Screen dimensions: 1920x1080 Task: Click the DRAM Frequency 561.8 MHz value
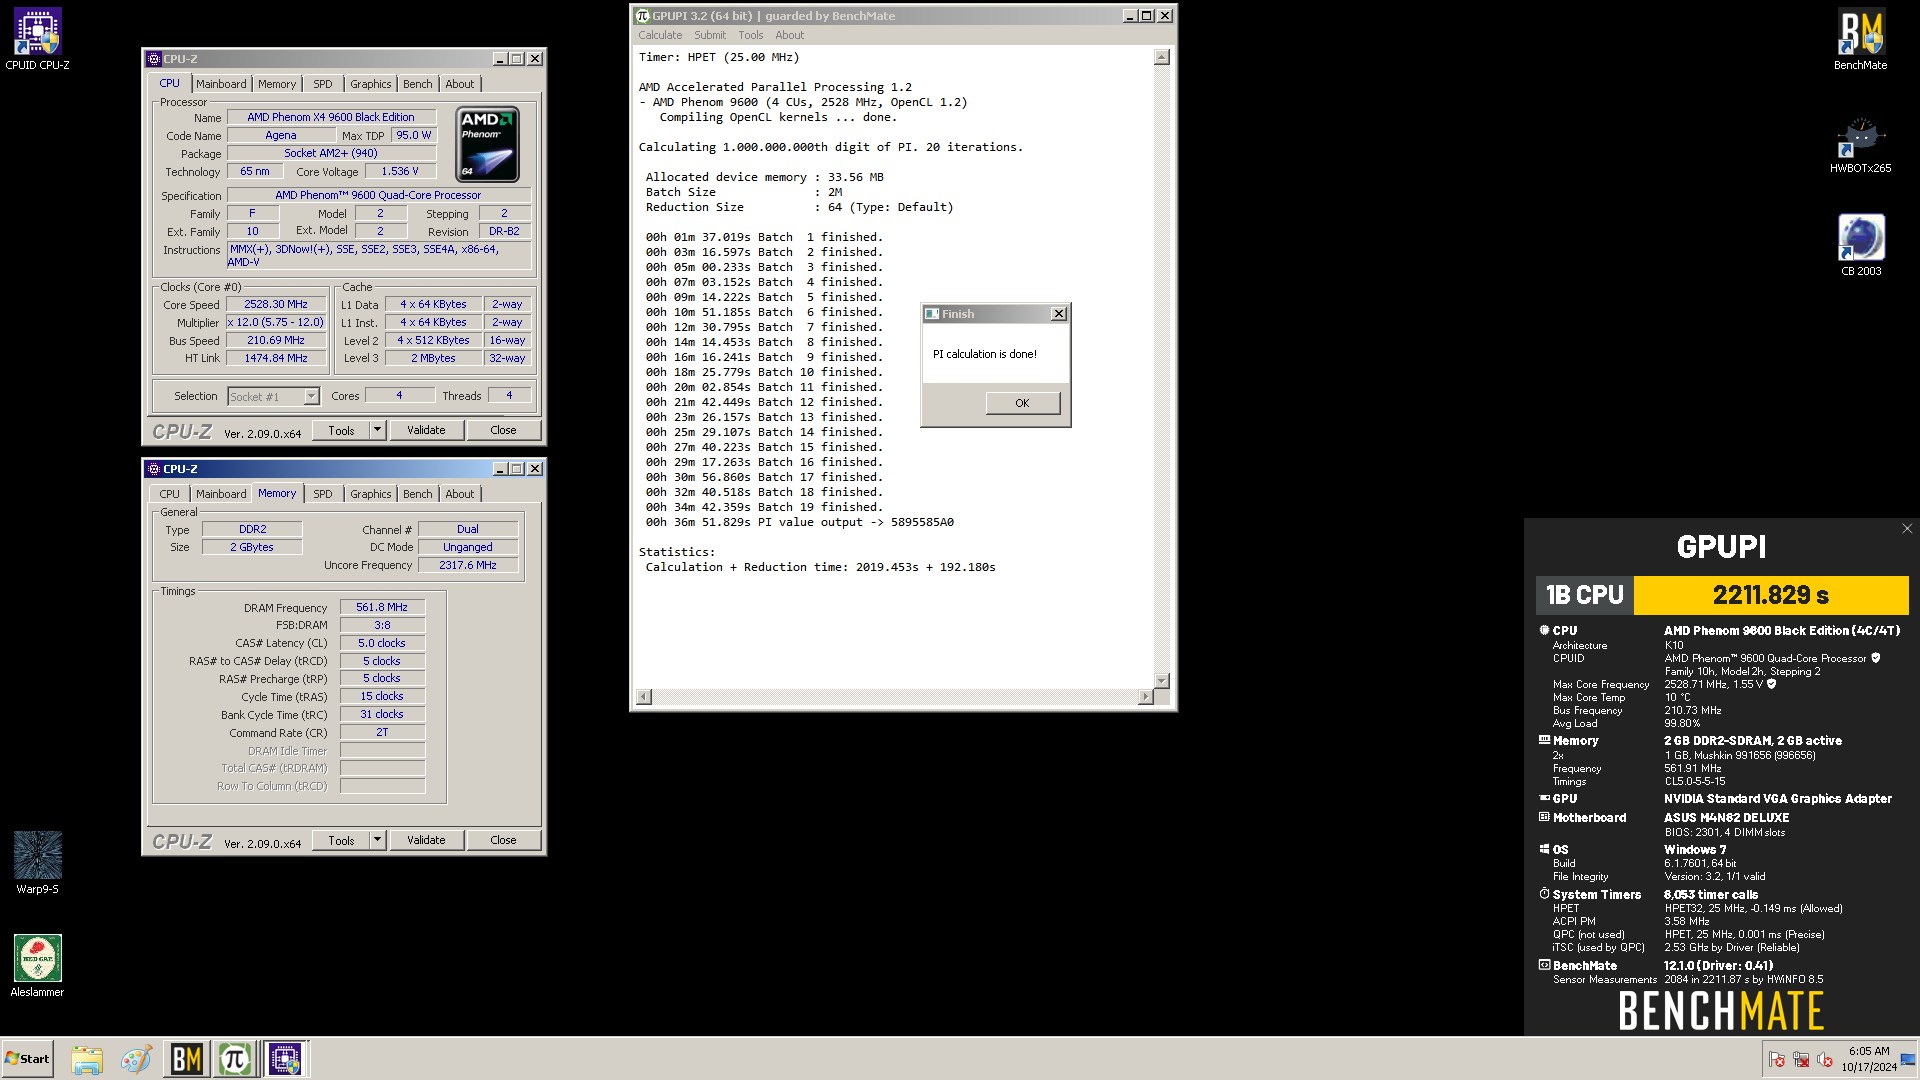coord(382,607)
